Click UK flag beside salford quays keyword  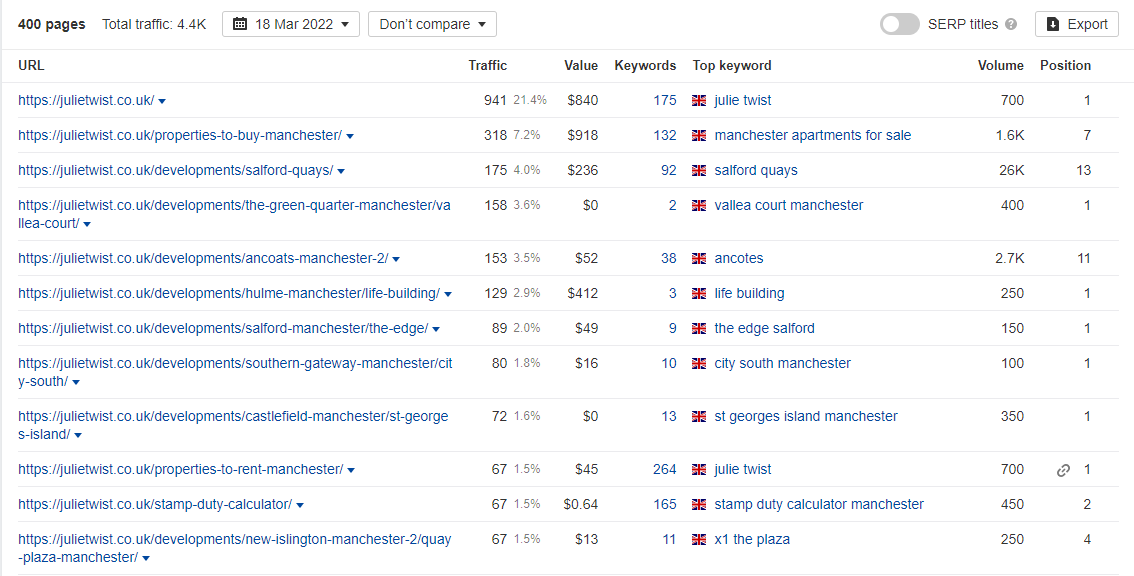699,171
